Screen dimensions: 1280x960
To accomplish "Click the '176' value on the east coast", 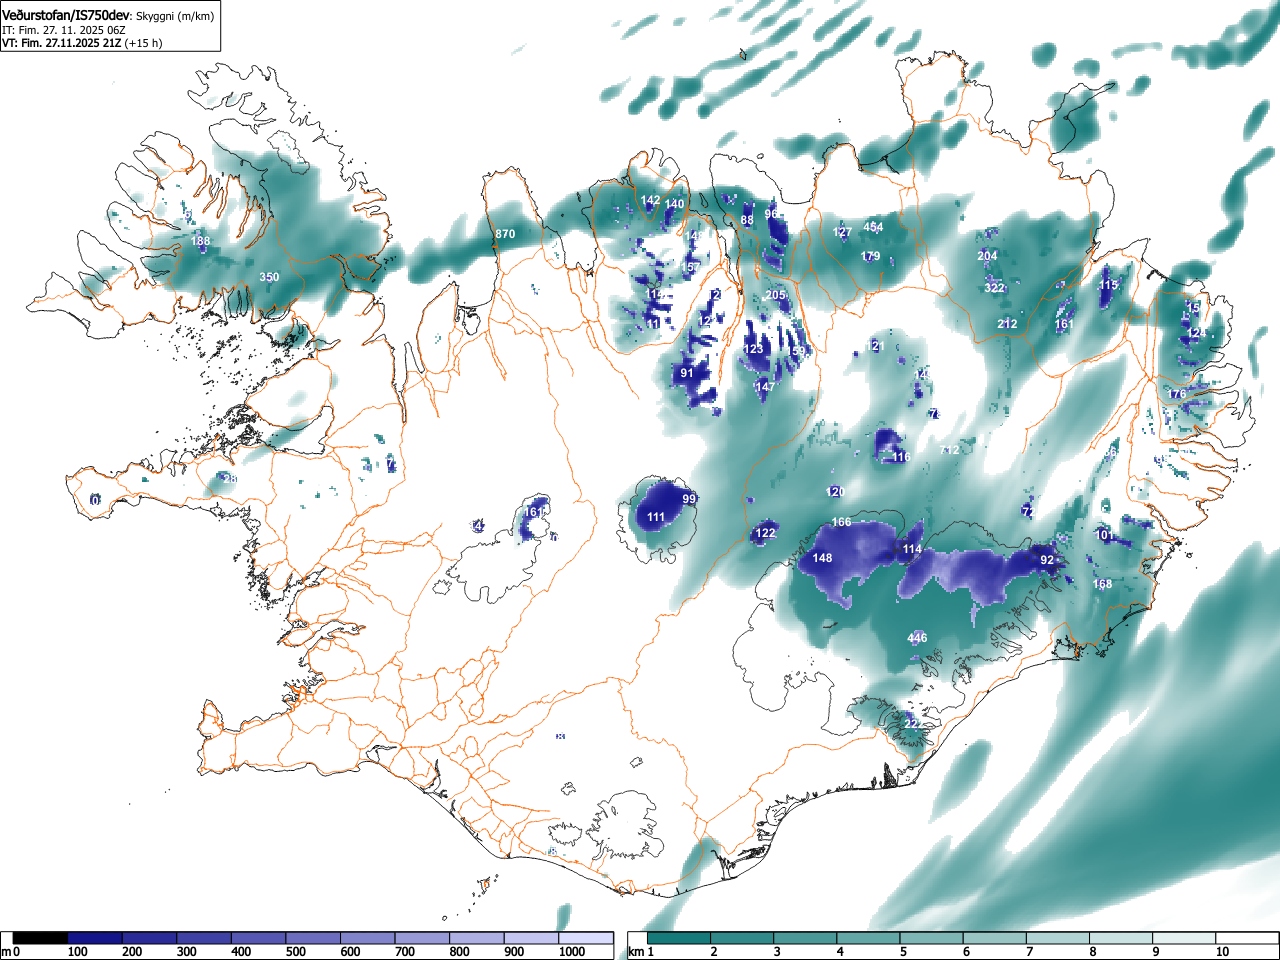I will pyautogui.click(x=1177, y=394).
